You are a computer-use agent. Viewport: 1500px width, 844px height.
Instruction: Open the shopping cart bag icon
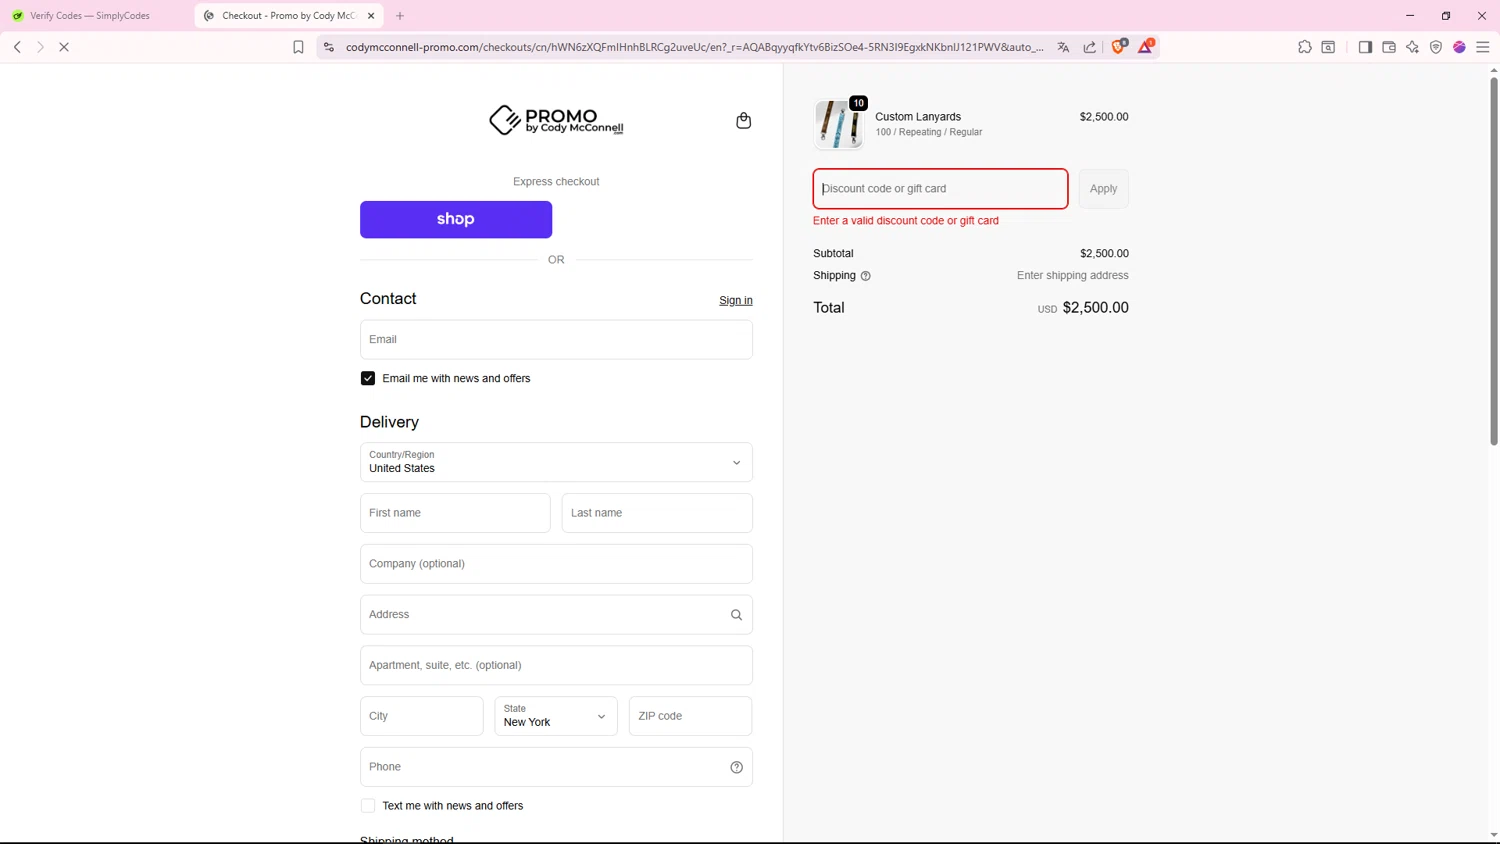point(743,121)
